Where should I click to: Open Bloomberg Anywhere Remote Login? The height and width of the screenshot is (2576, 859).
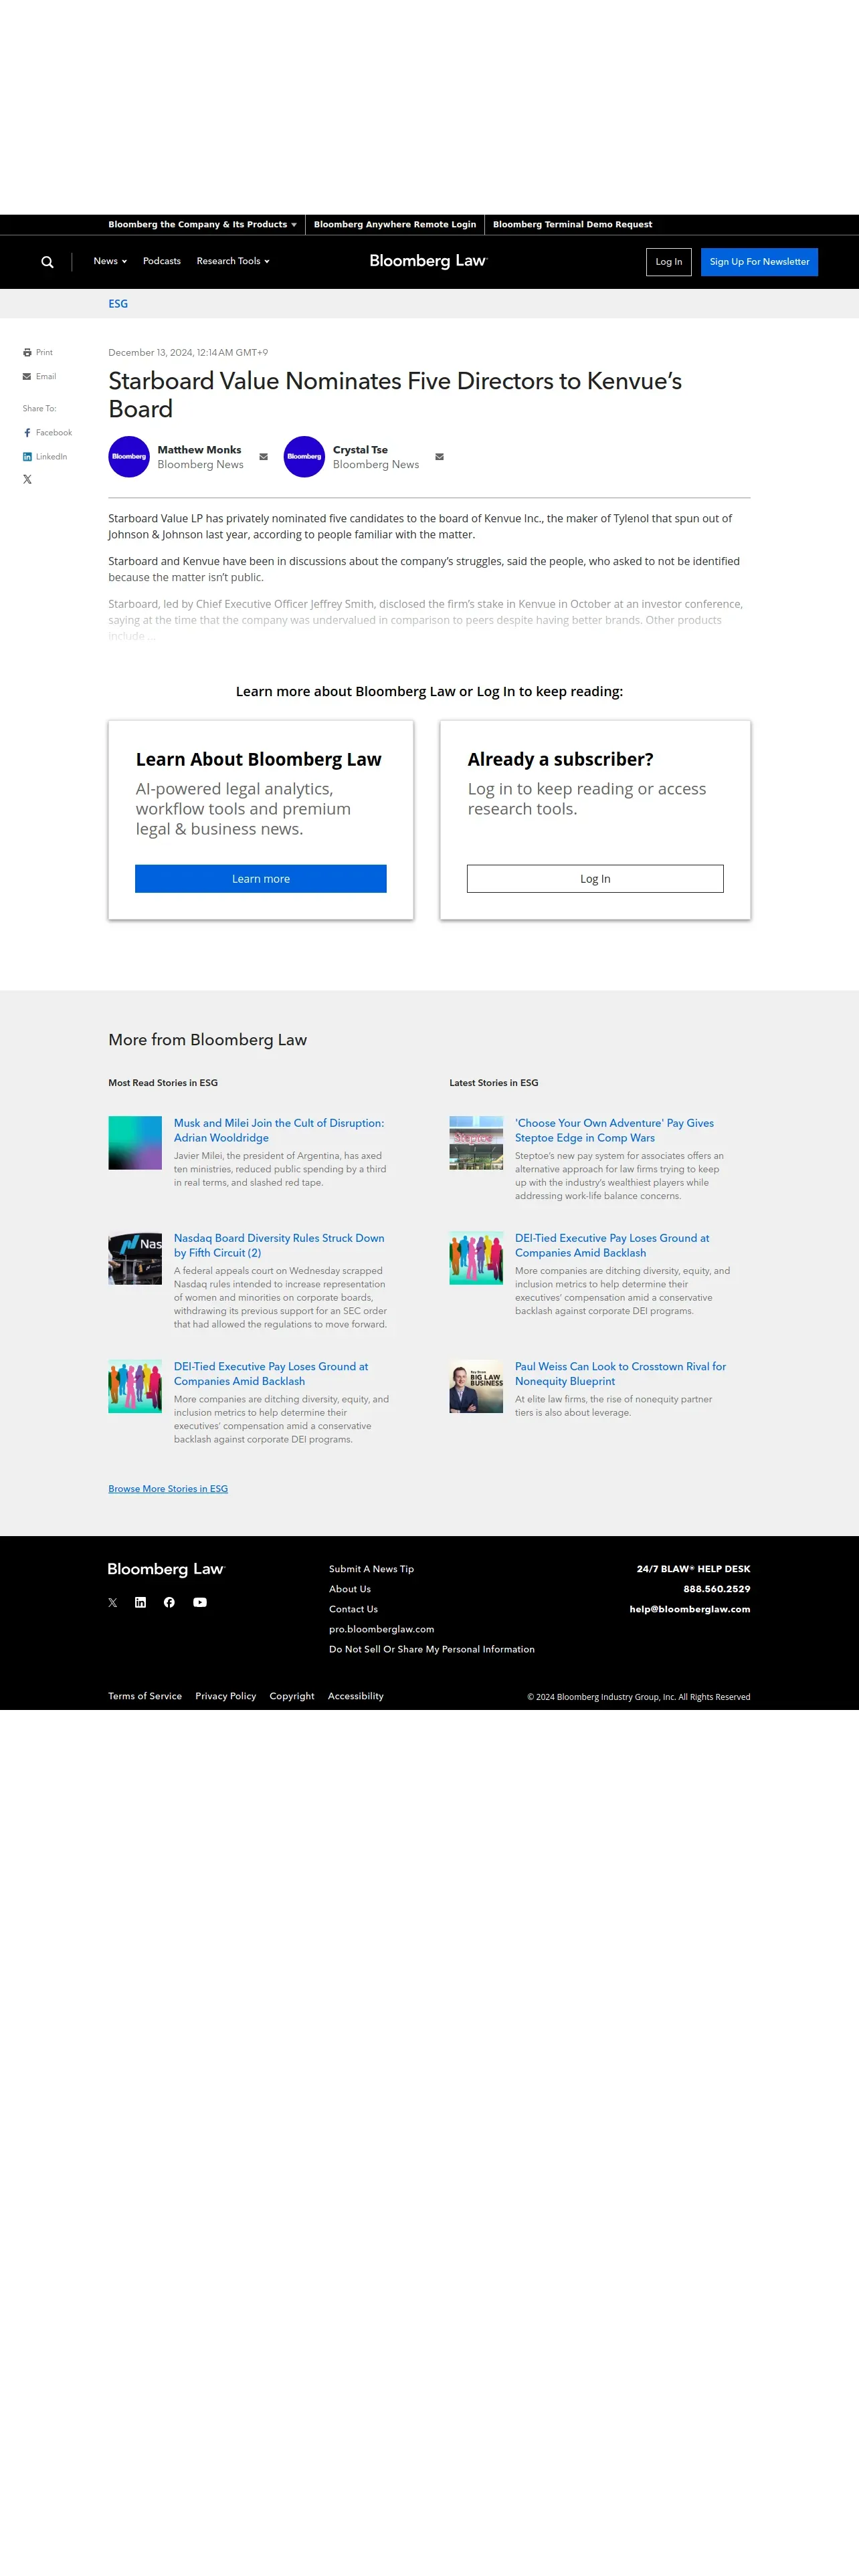point(395,225)
